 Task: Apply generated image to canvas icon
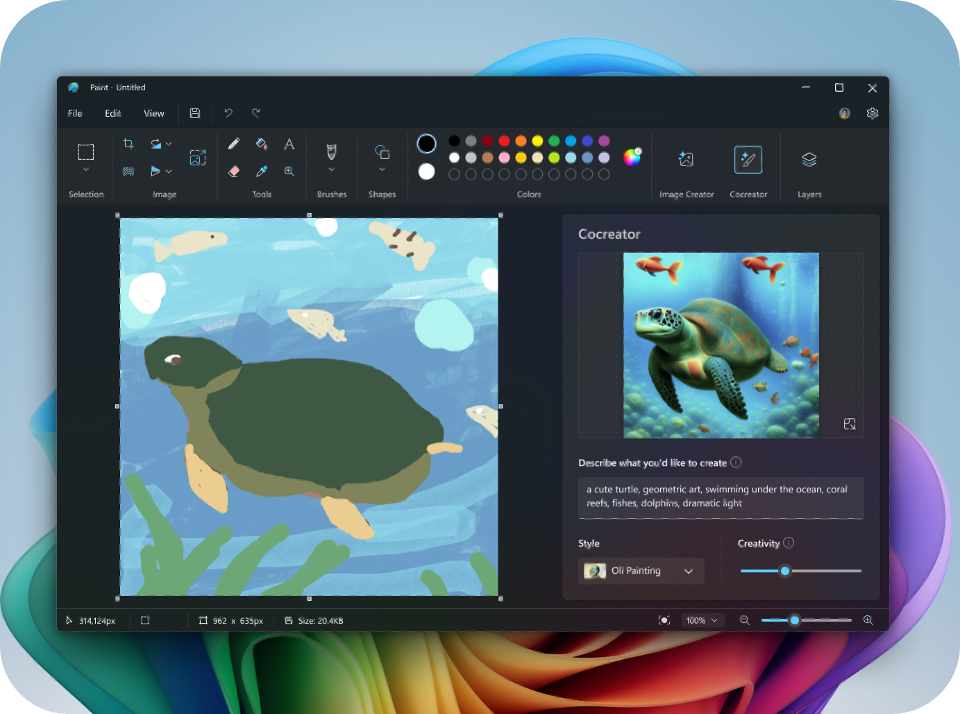(x=849, y=424)
